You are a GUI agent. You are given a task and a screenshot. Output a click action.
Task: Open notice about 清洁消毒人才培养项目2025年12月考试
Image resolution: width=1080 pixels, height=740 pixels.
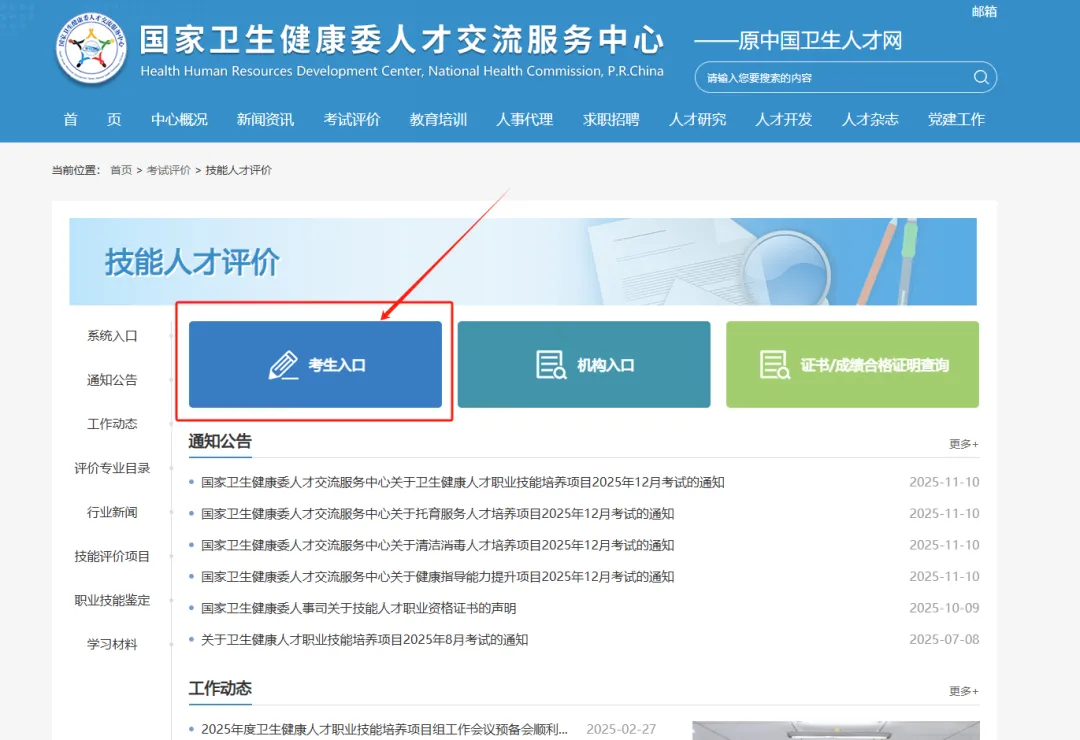click(x=437, y=545)
